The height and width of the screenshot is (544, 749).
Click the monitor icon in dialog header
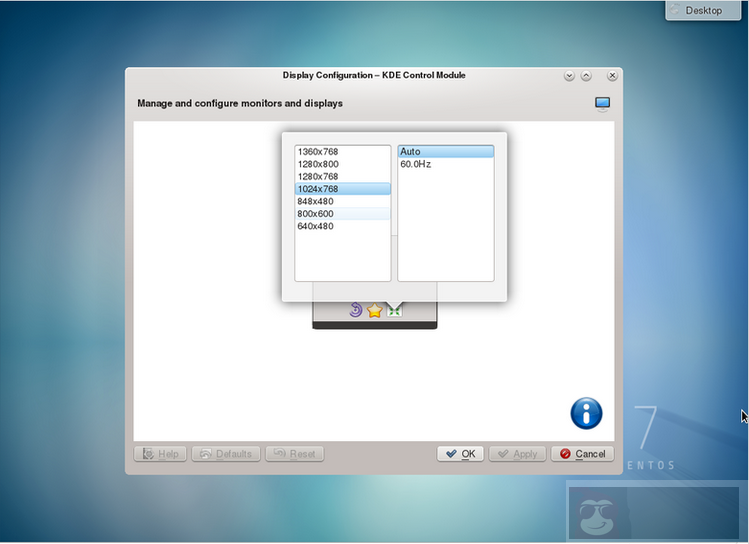click(602, 104)
